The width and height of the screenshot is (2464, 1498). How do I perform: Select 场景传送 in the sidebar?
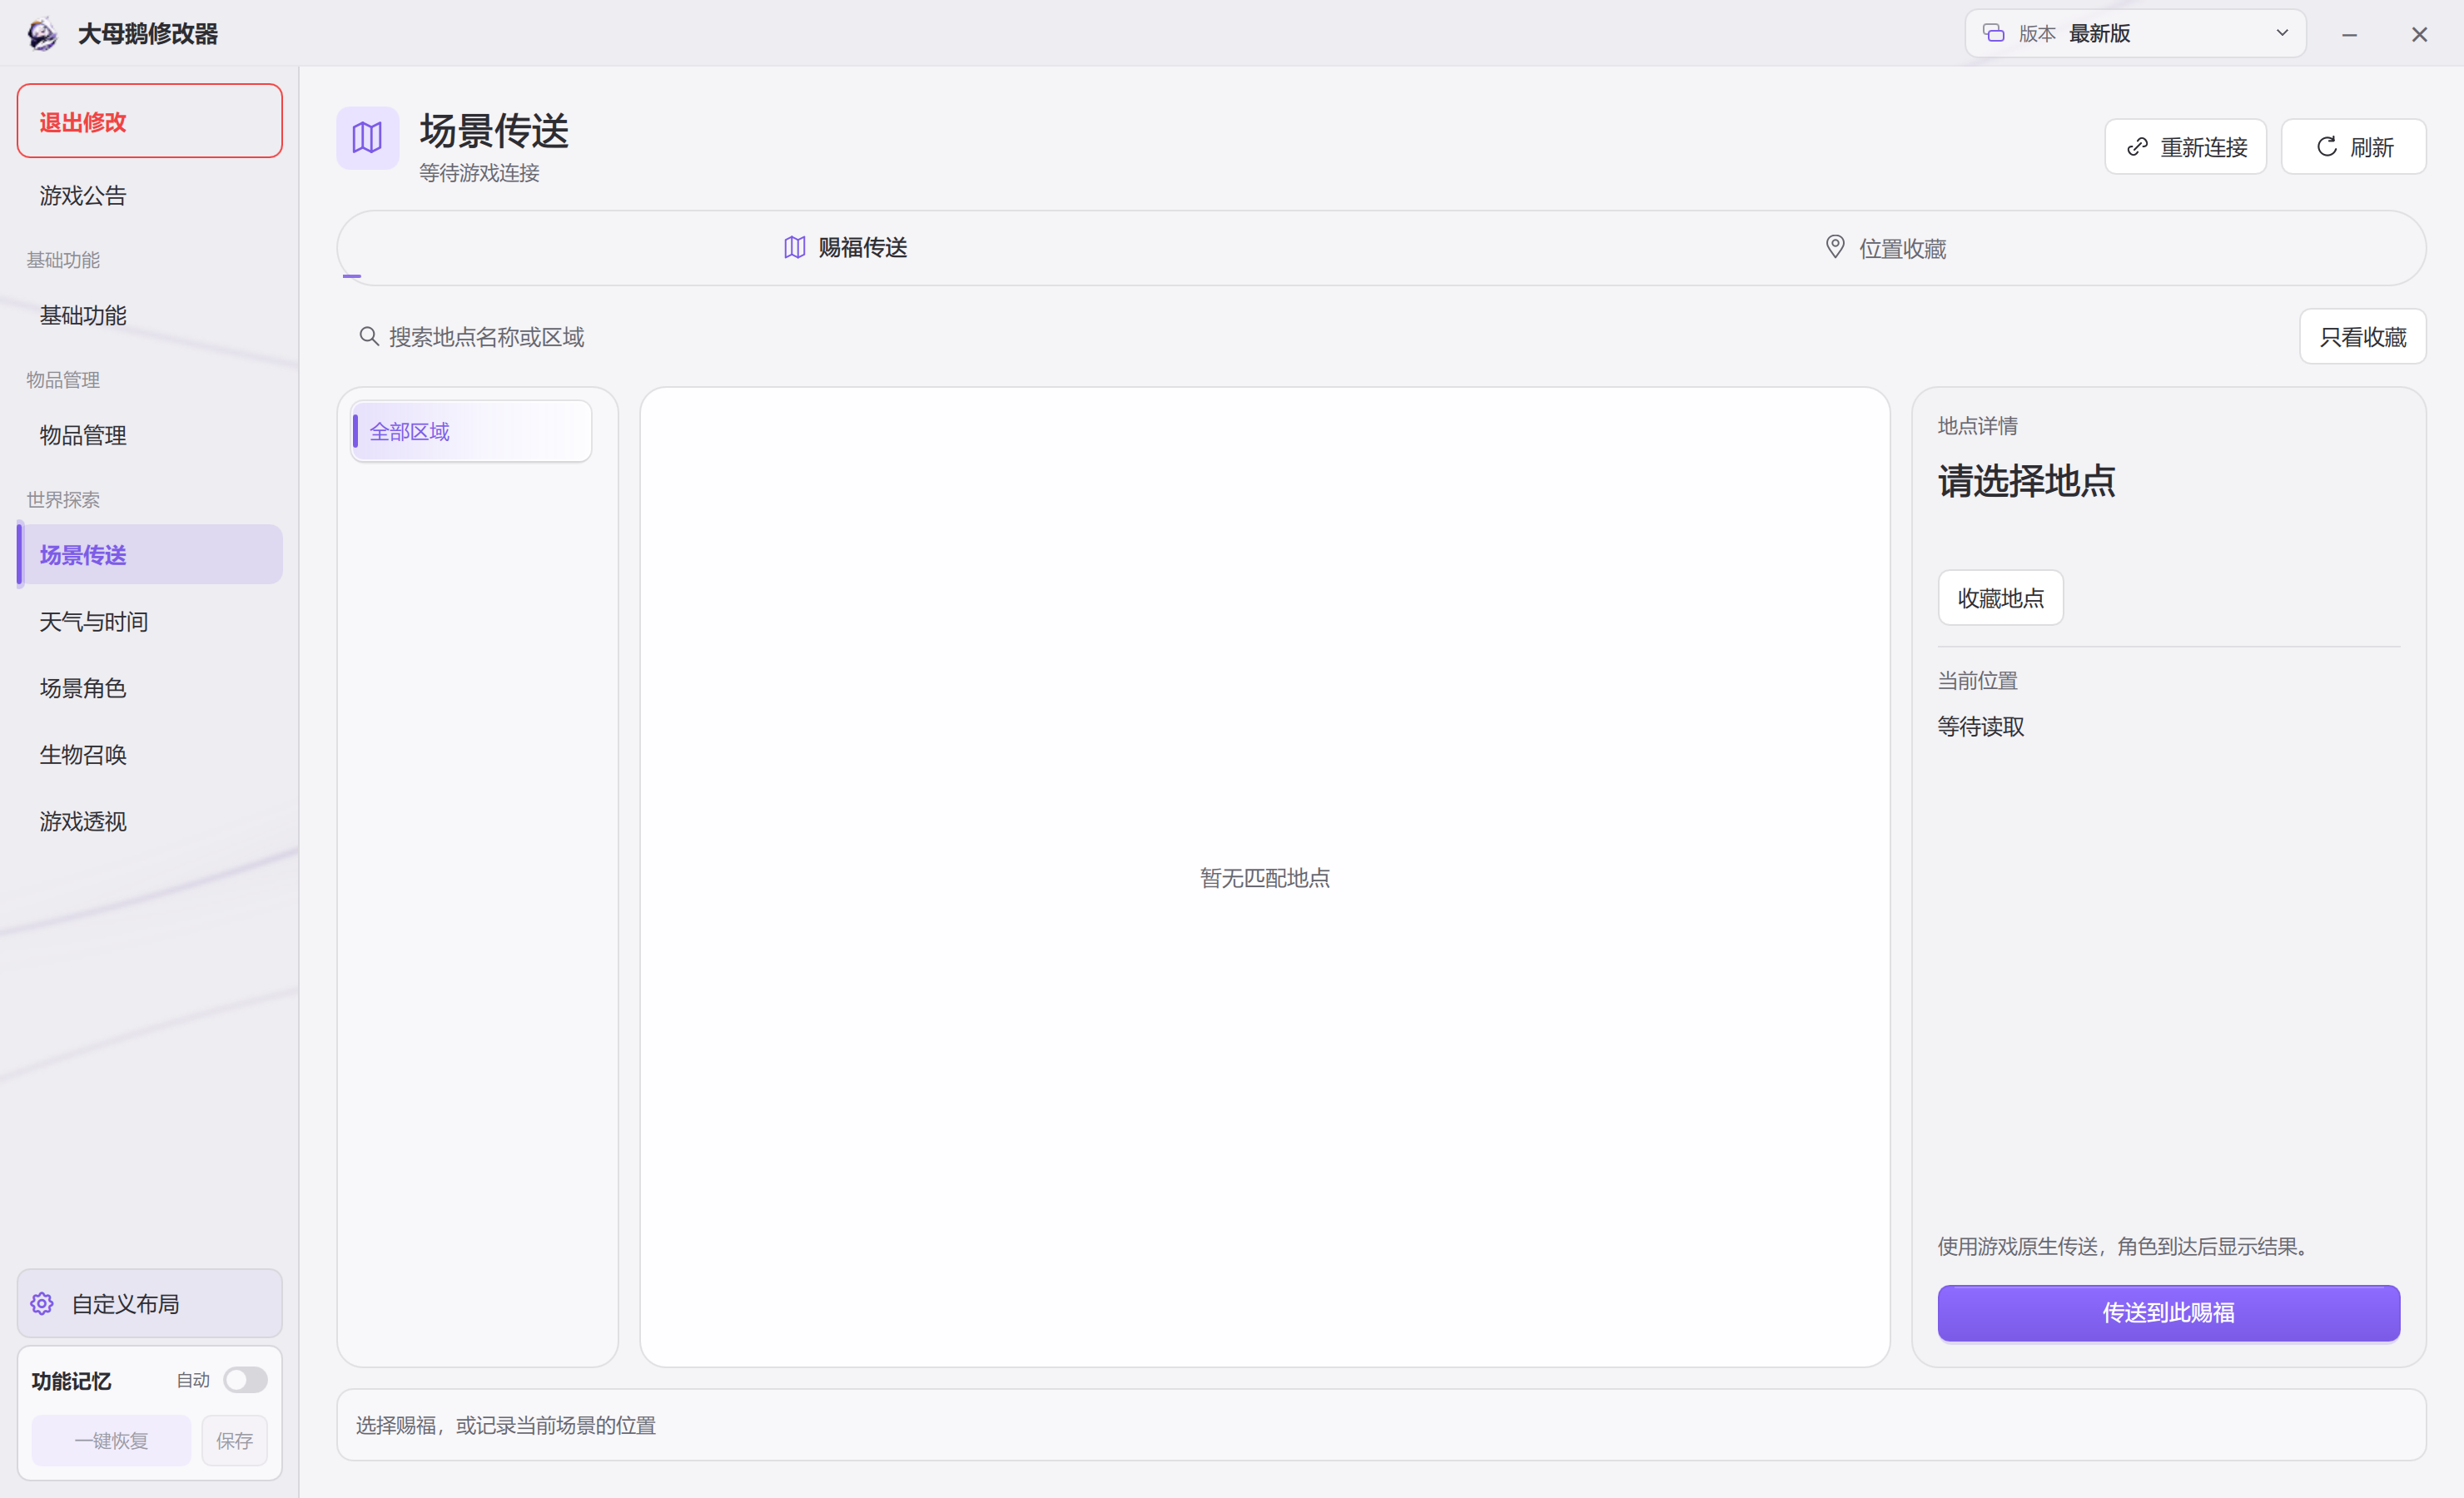coord(150,555)
